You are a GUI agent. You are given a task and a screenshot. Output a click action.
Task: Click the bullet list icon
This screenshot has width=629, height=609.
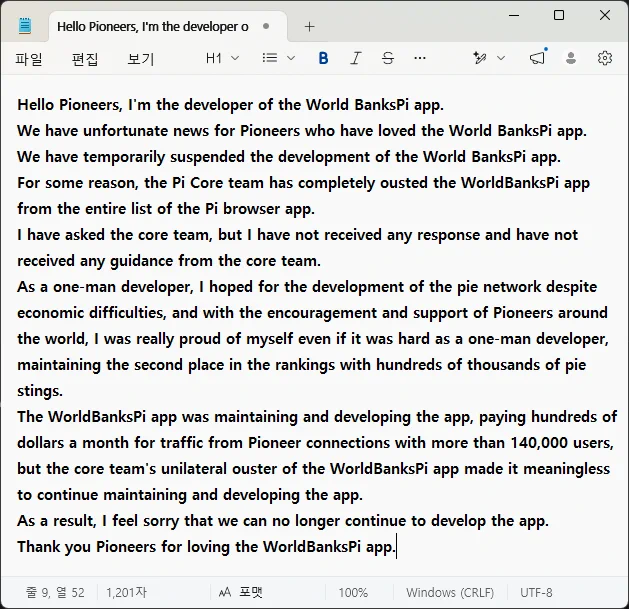coord(270,58)
